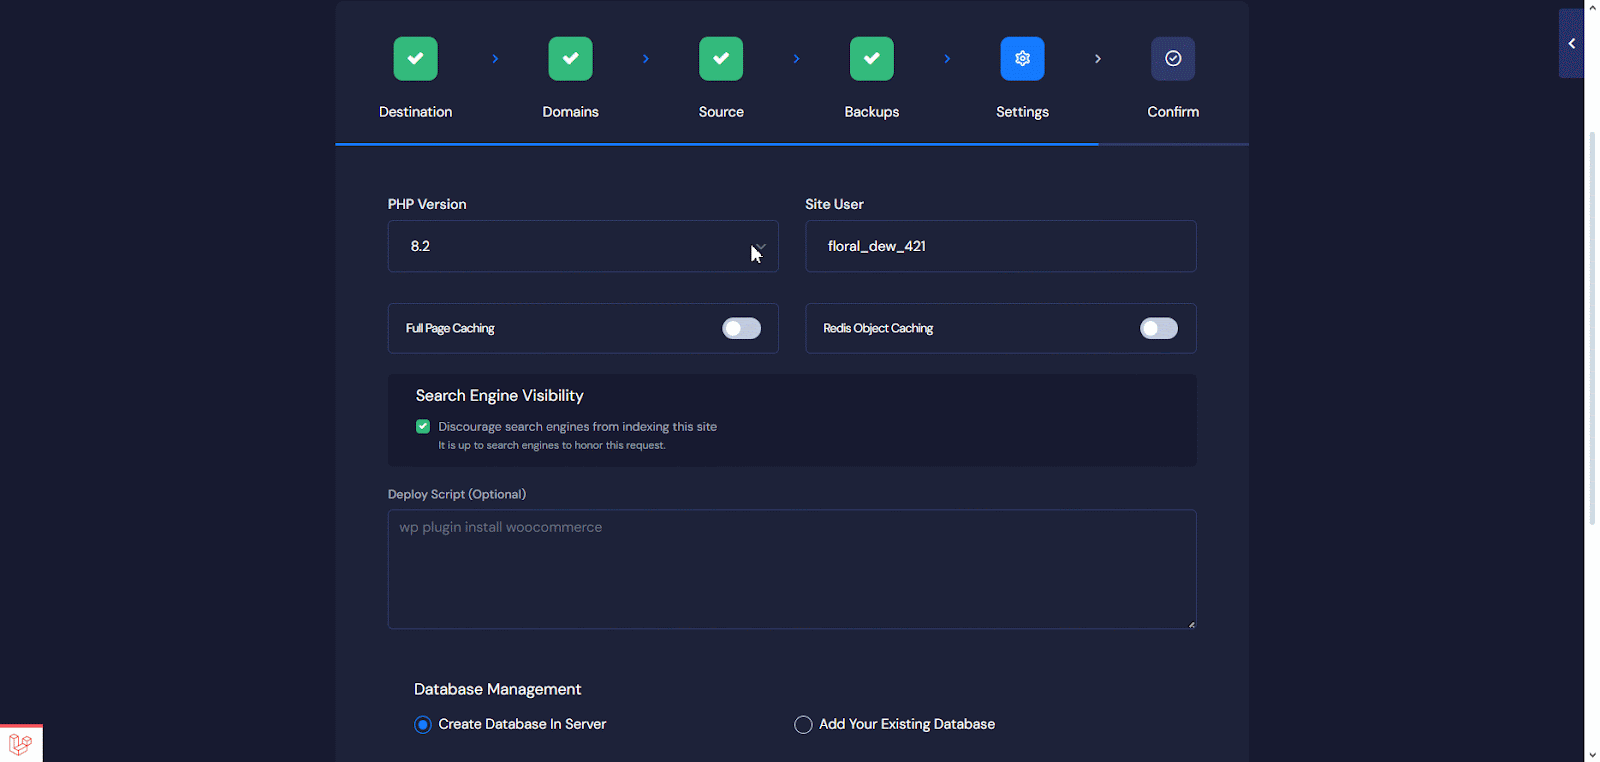Enable Full Page Caching toggle

741,329
